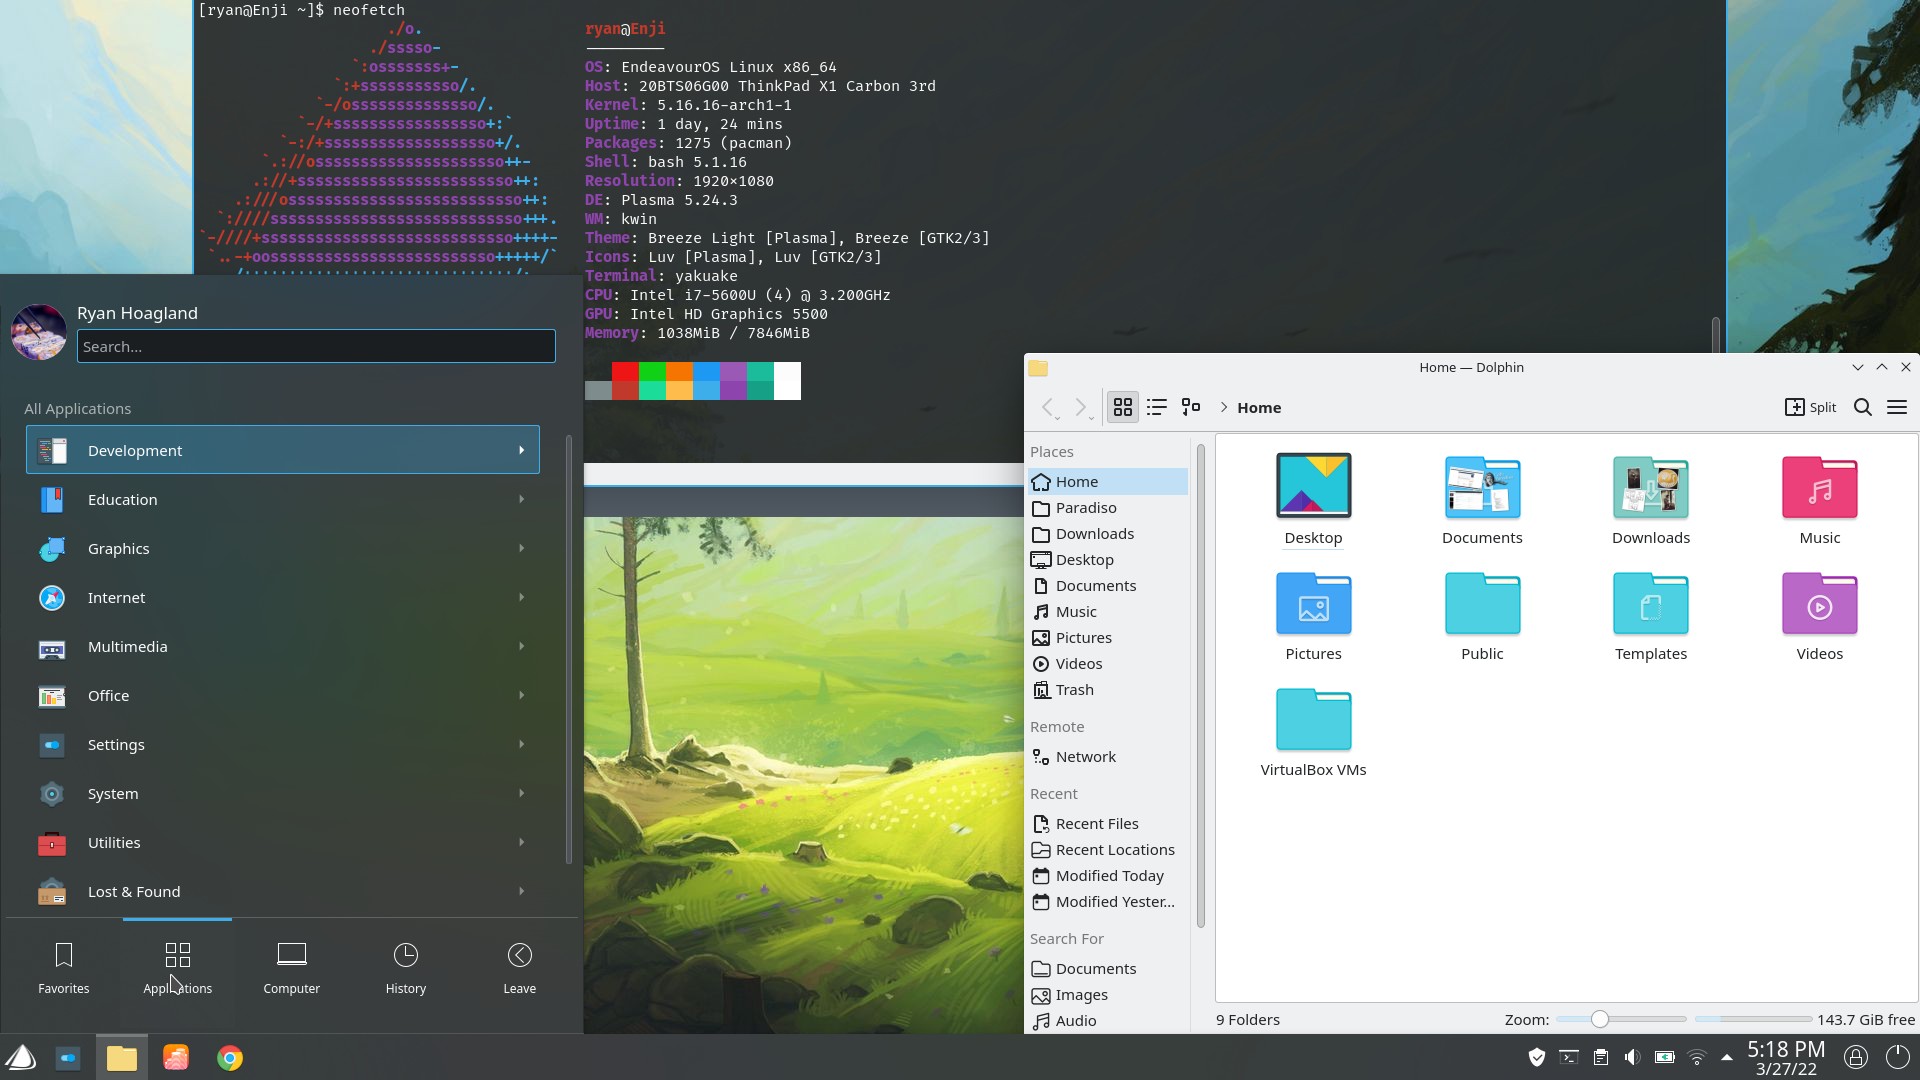This screenshot has width=1920, height=1080.
Task: Open the Desktop folder in Dolphin
Action: [1313, 499]
